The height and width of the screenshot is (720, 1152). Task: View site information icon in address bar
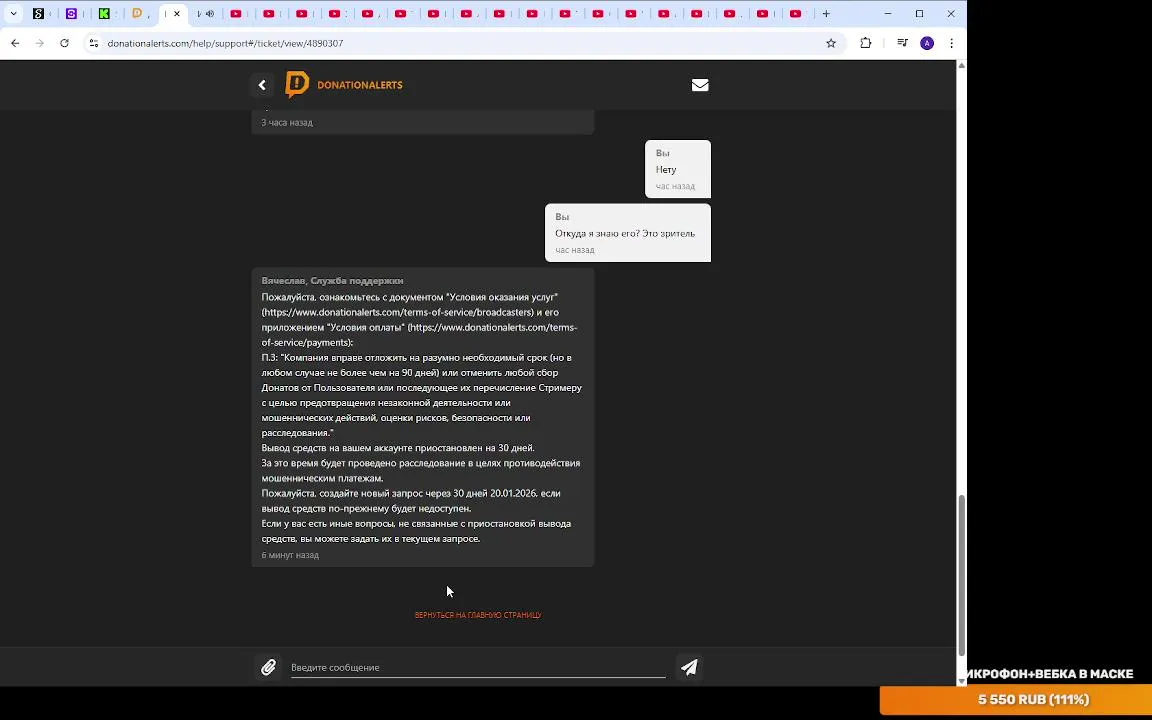pos(93,43)
